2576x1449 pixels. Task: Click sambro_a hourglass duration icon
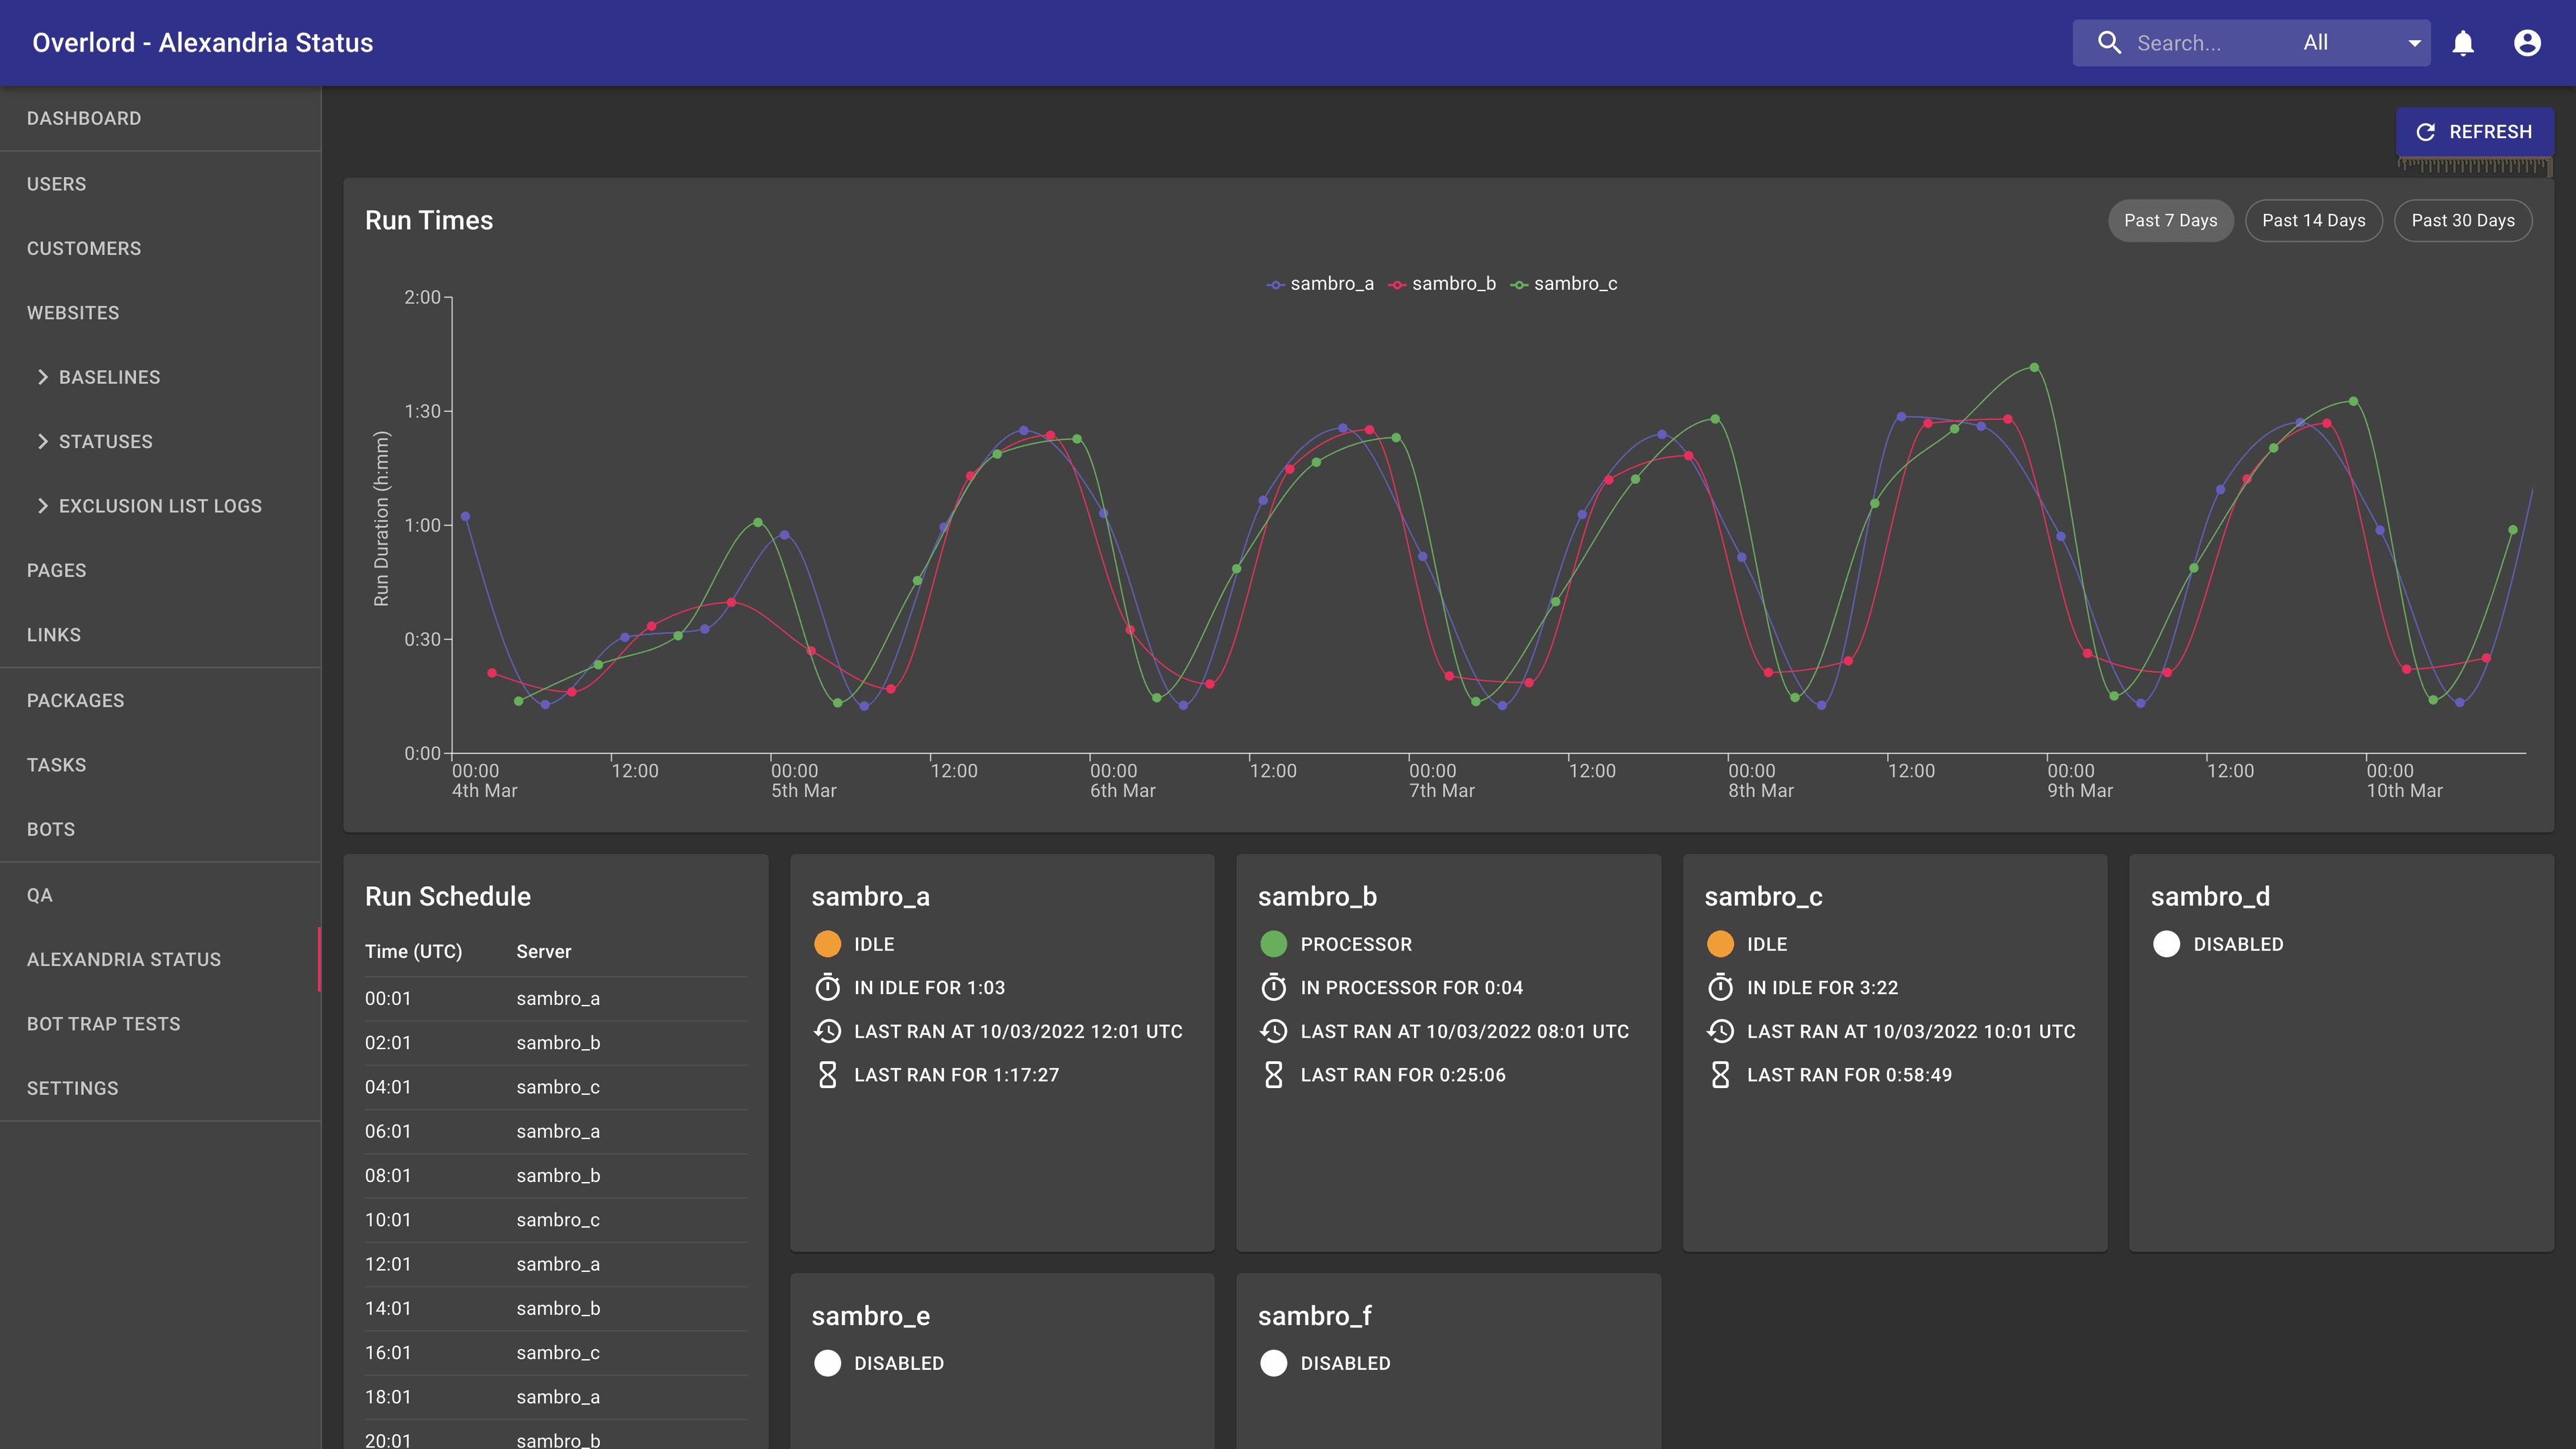(827, 1075)
